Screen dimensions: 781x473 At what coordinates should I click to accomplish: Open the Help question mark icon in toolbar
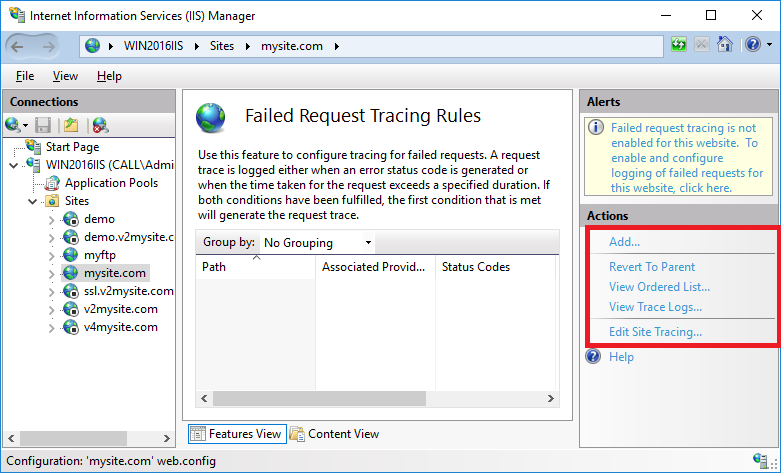(753, 45)
